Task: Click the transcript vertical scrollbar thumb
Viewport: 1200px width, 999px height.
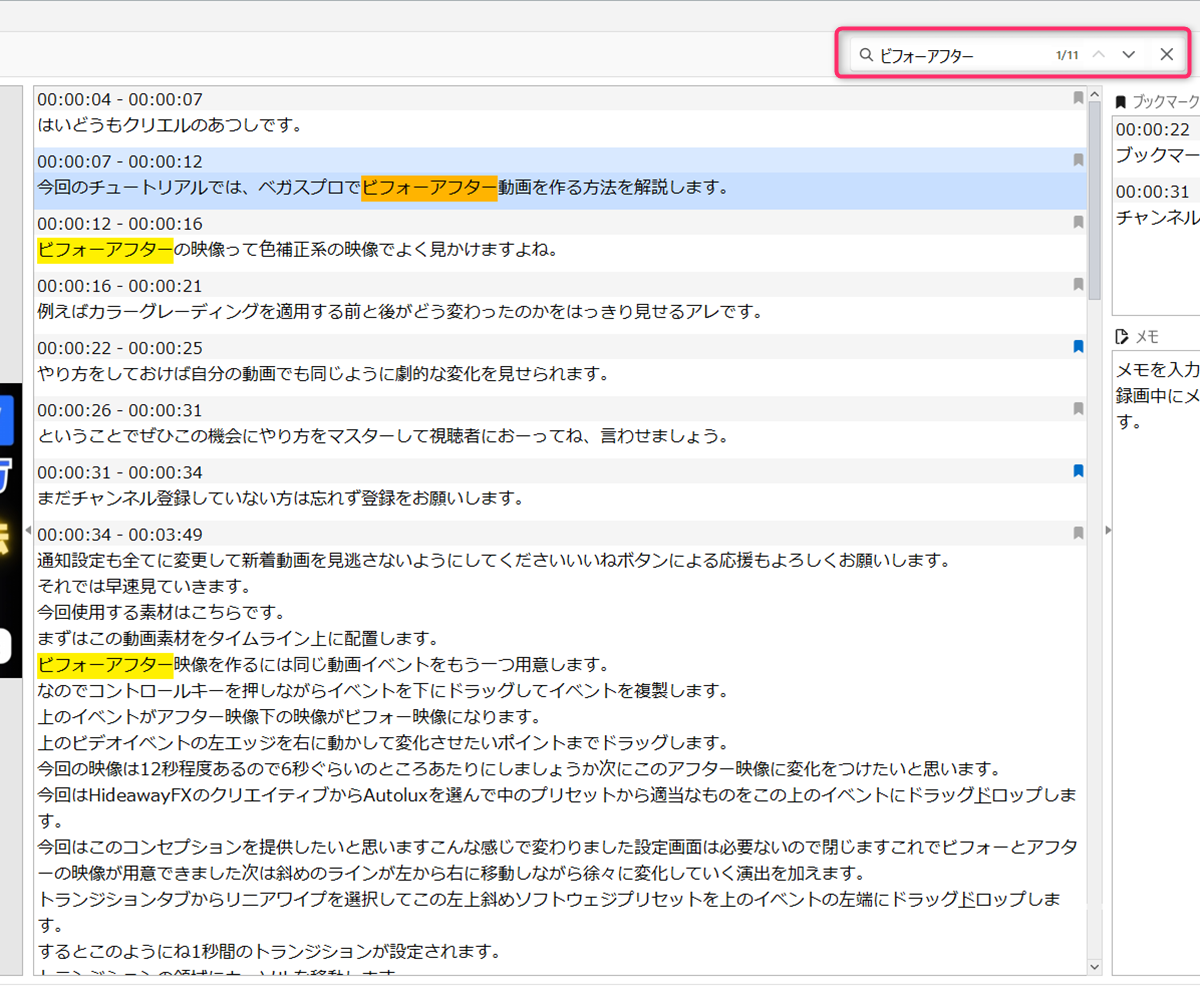Action: (x=1095, y=200)
